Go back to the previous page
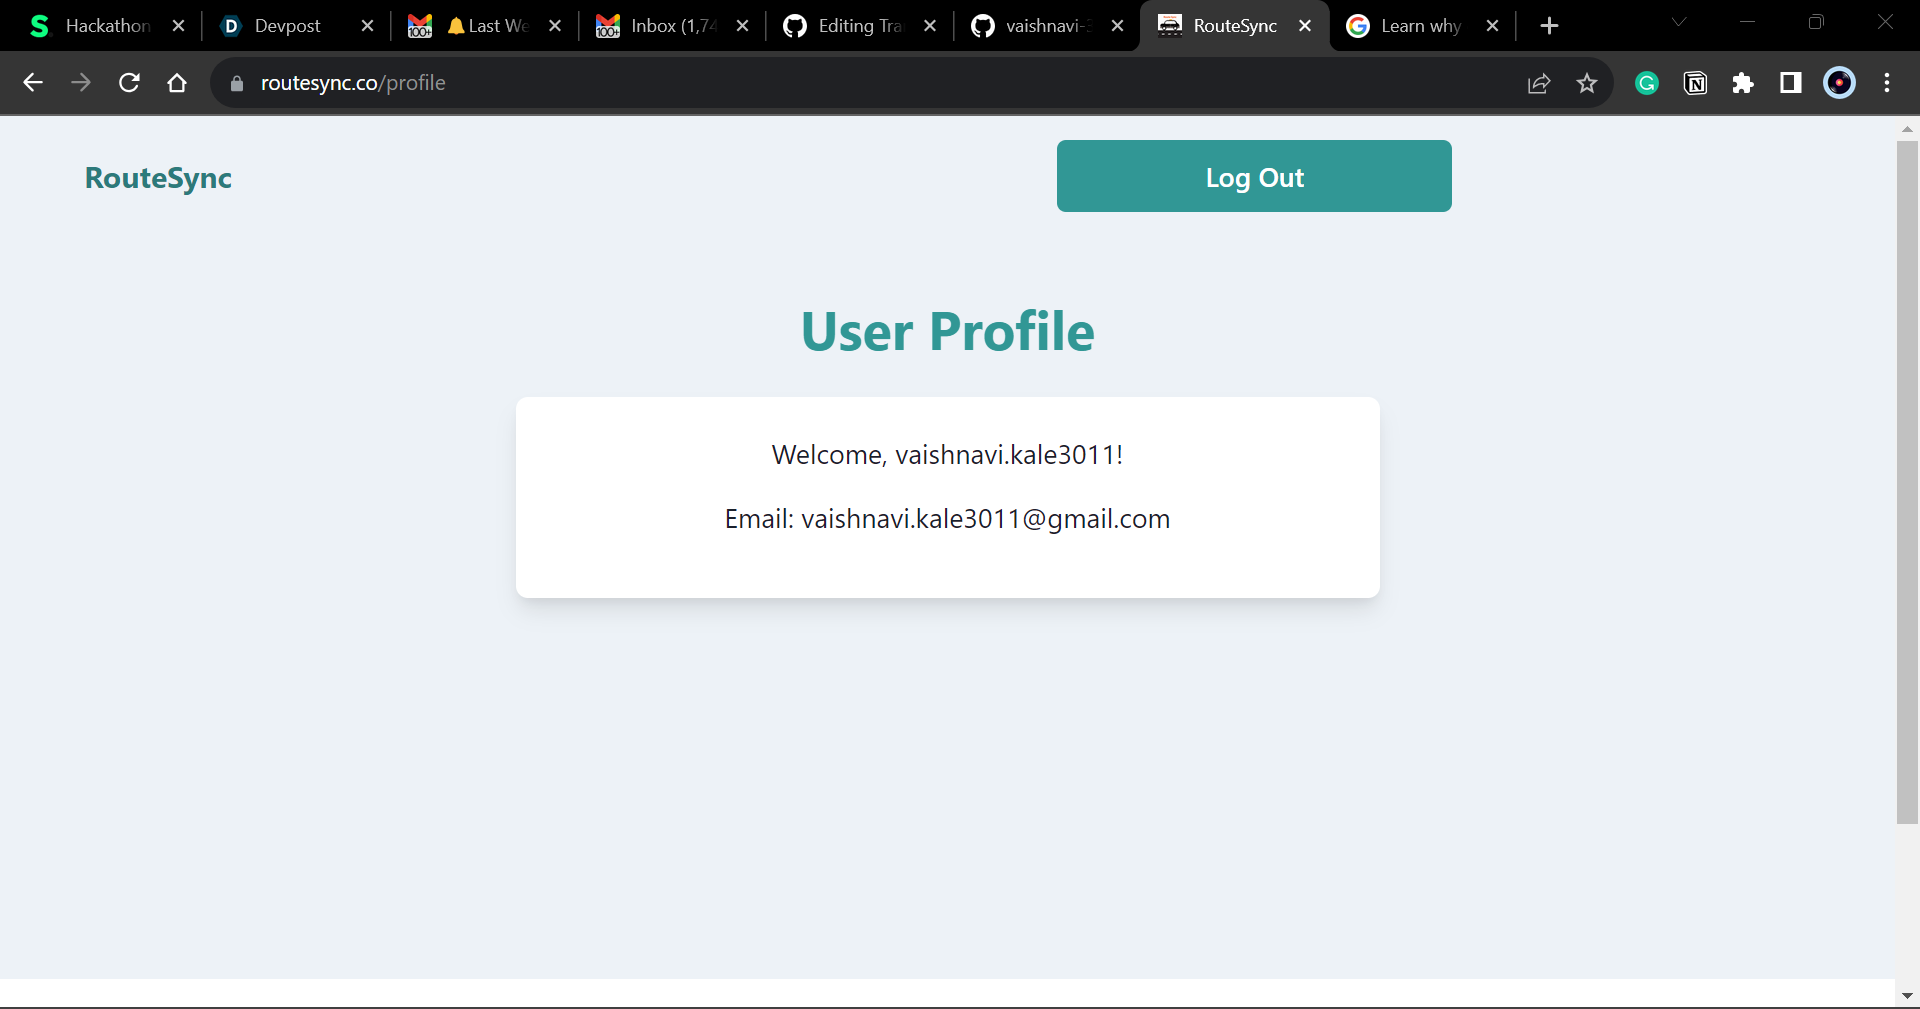This screenshot has height=1009, width=1920. pyautogui.click(x=33, y=83)
